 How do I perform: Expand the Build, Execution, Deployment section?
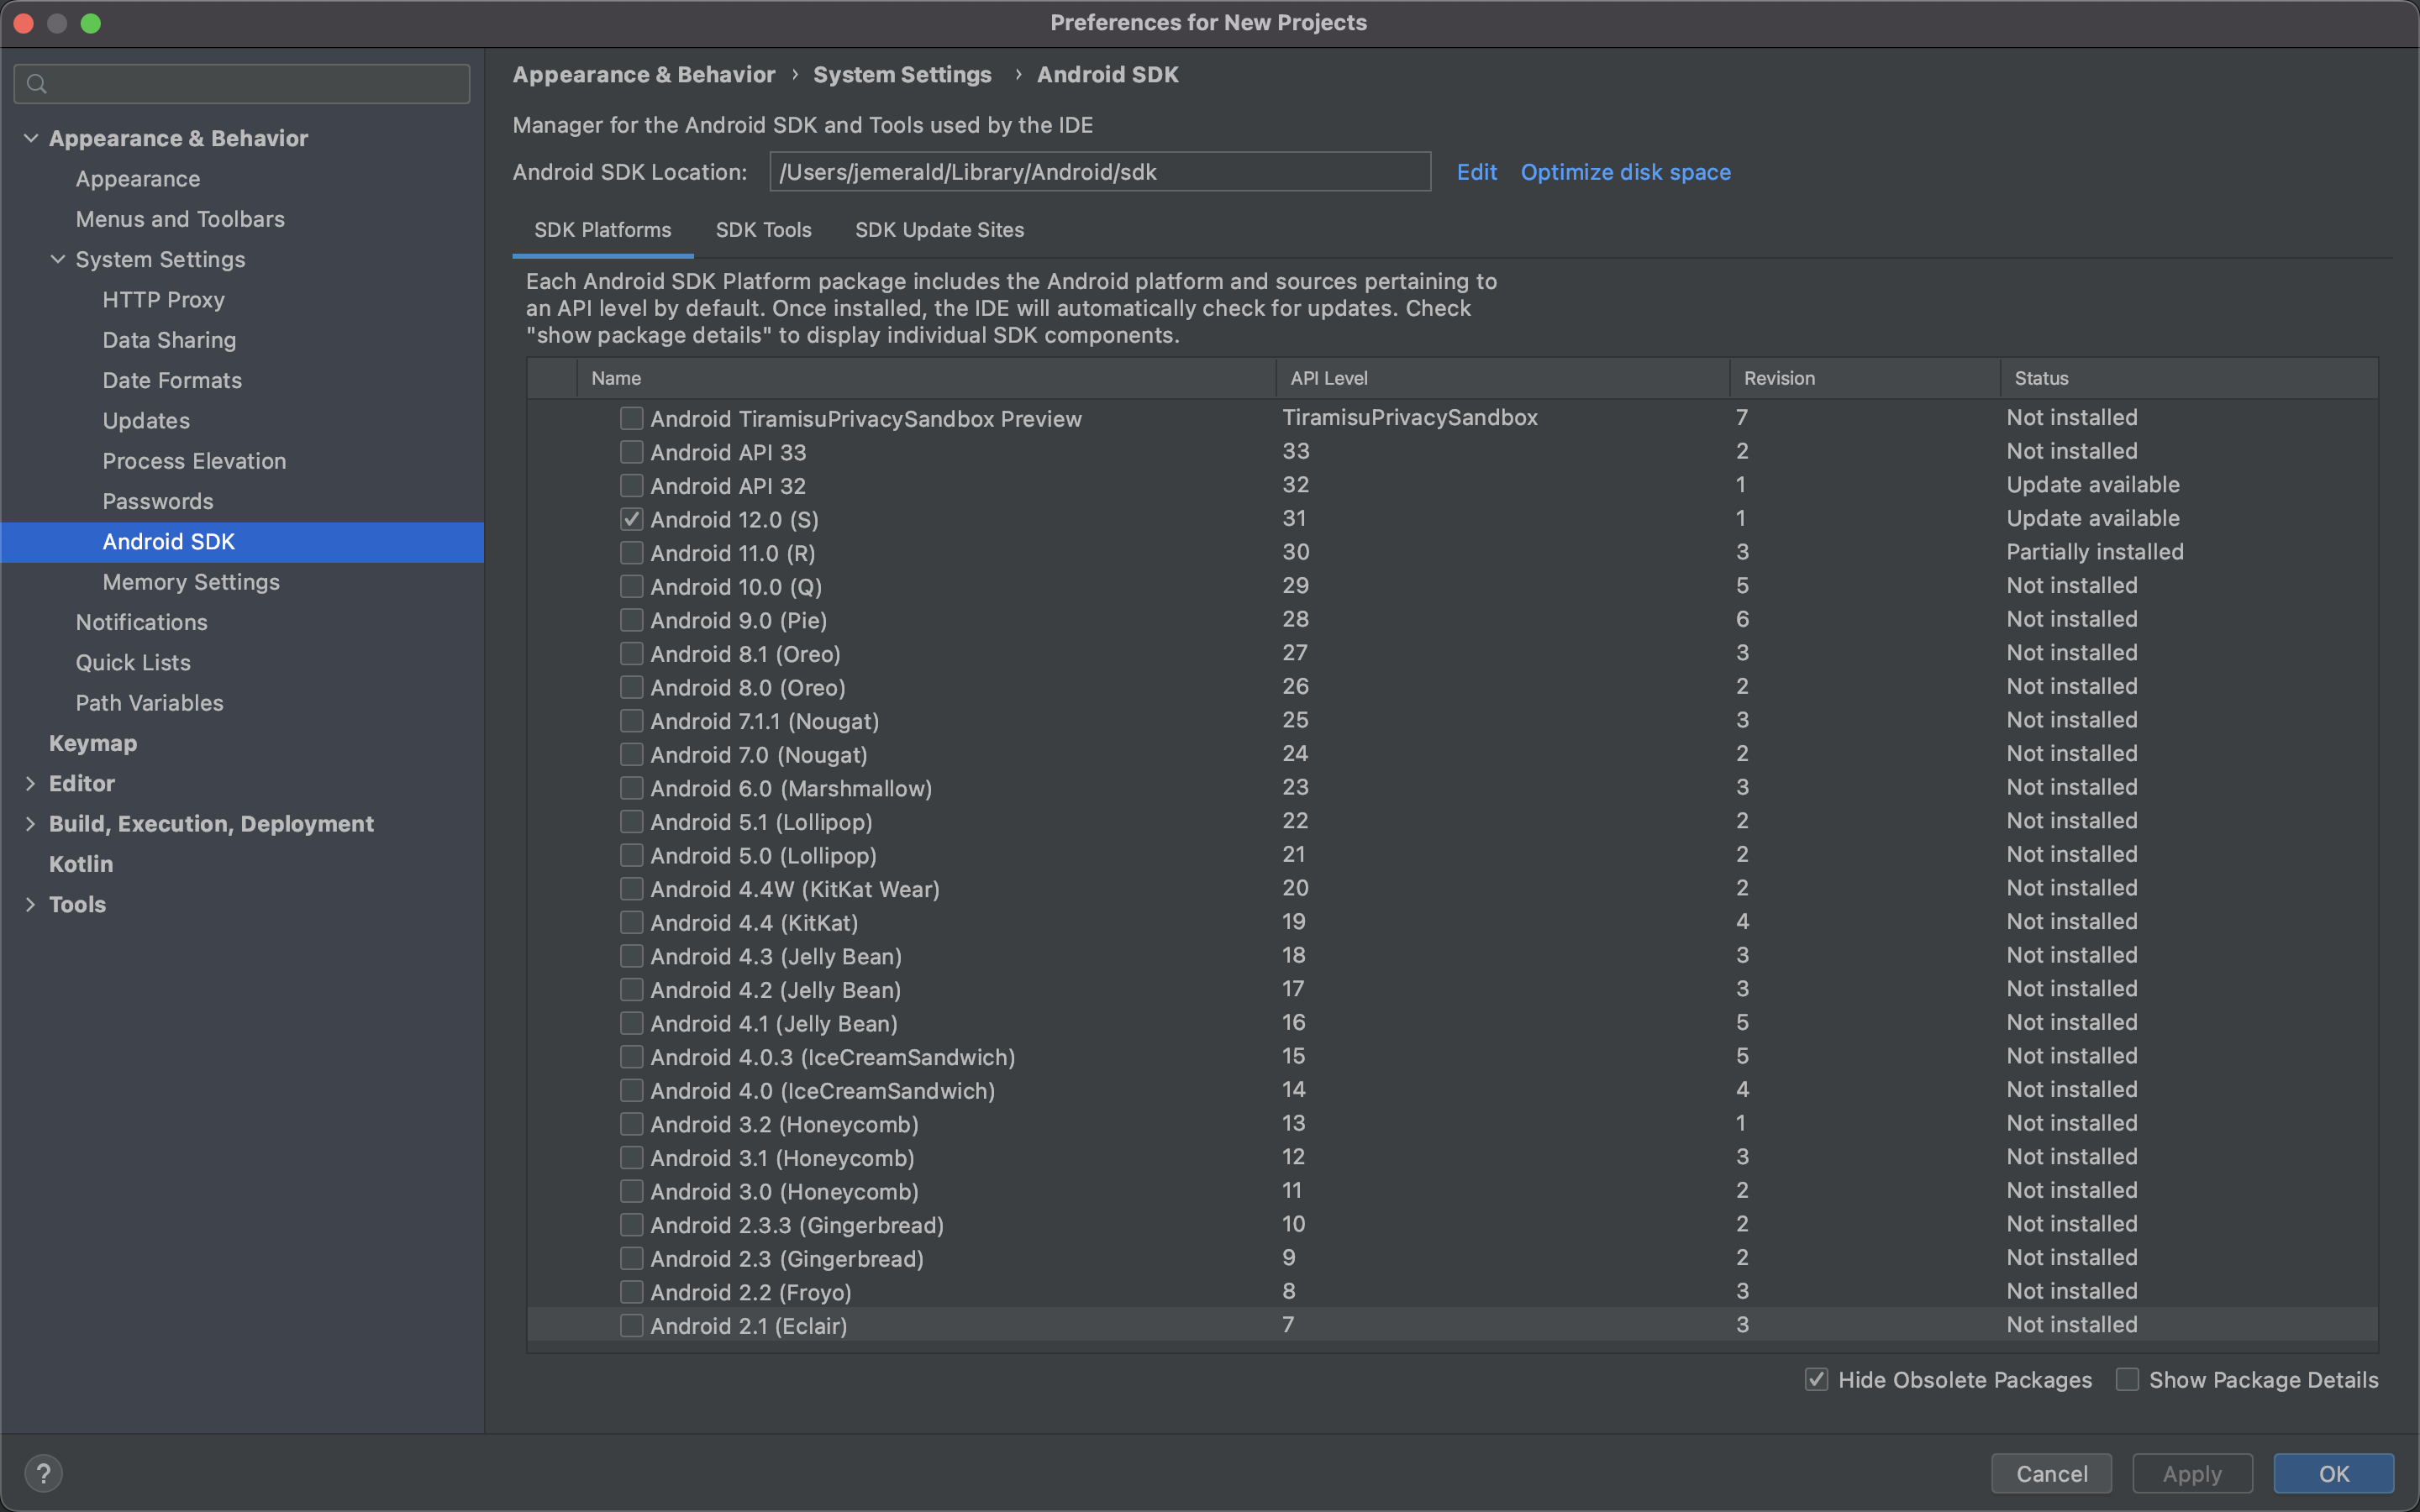(30, 824)
